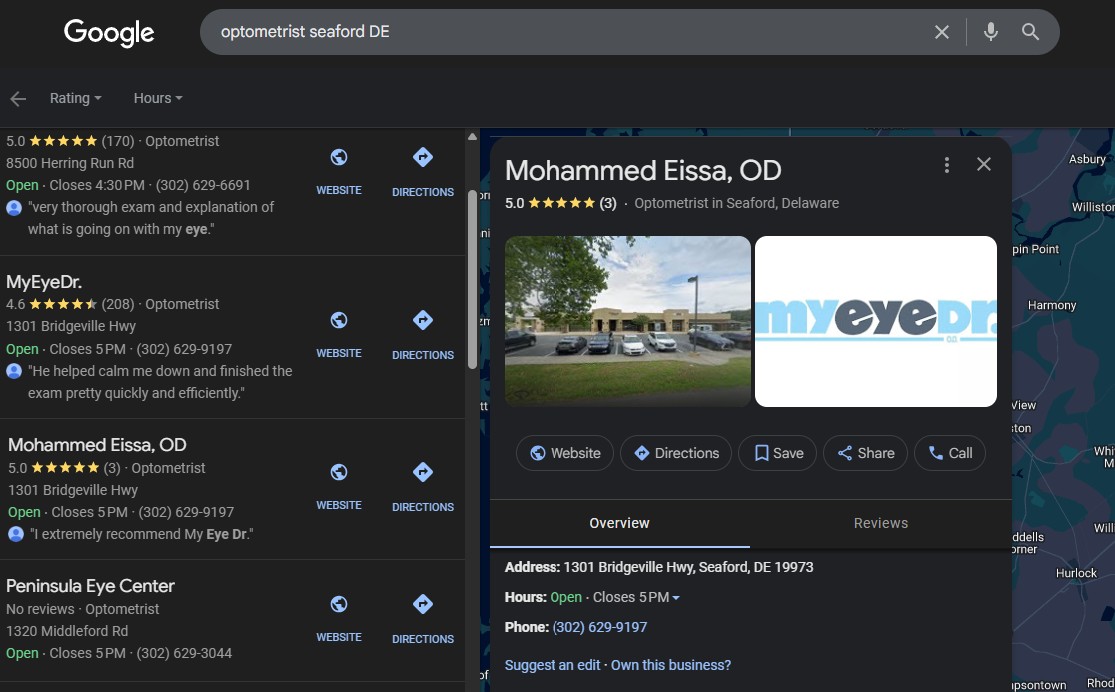Viewport: 1115px width, 692px height.
Task: Click the Harmony label on the map
Action: pos(1052,306)
